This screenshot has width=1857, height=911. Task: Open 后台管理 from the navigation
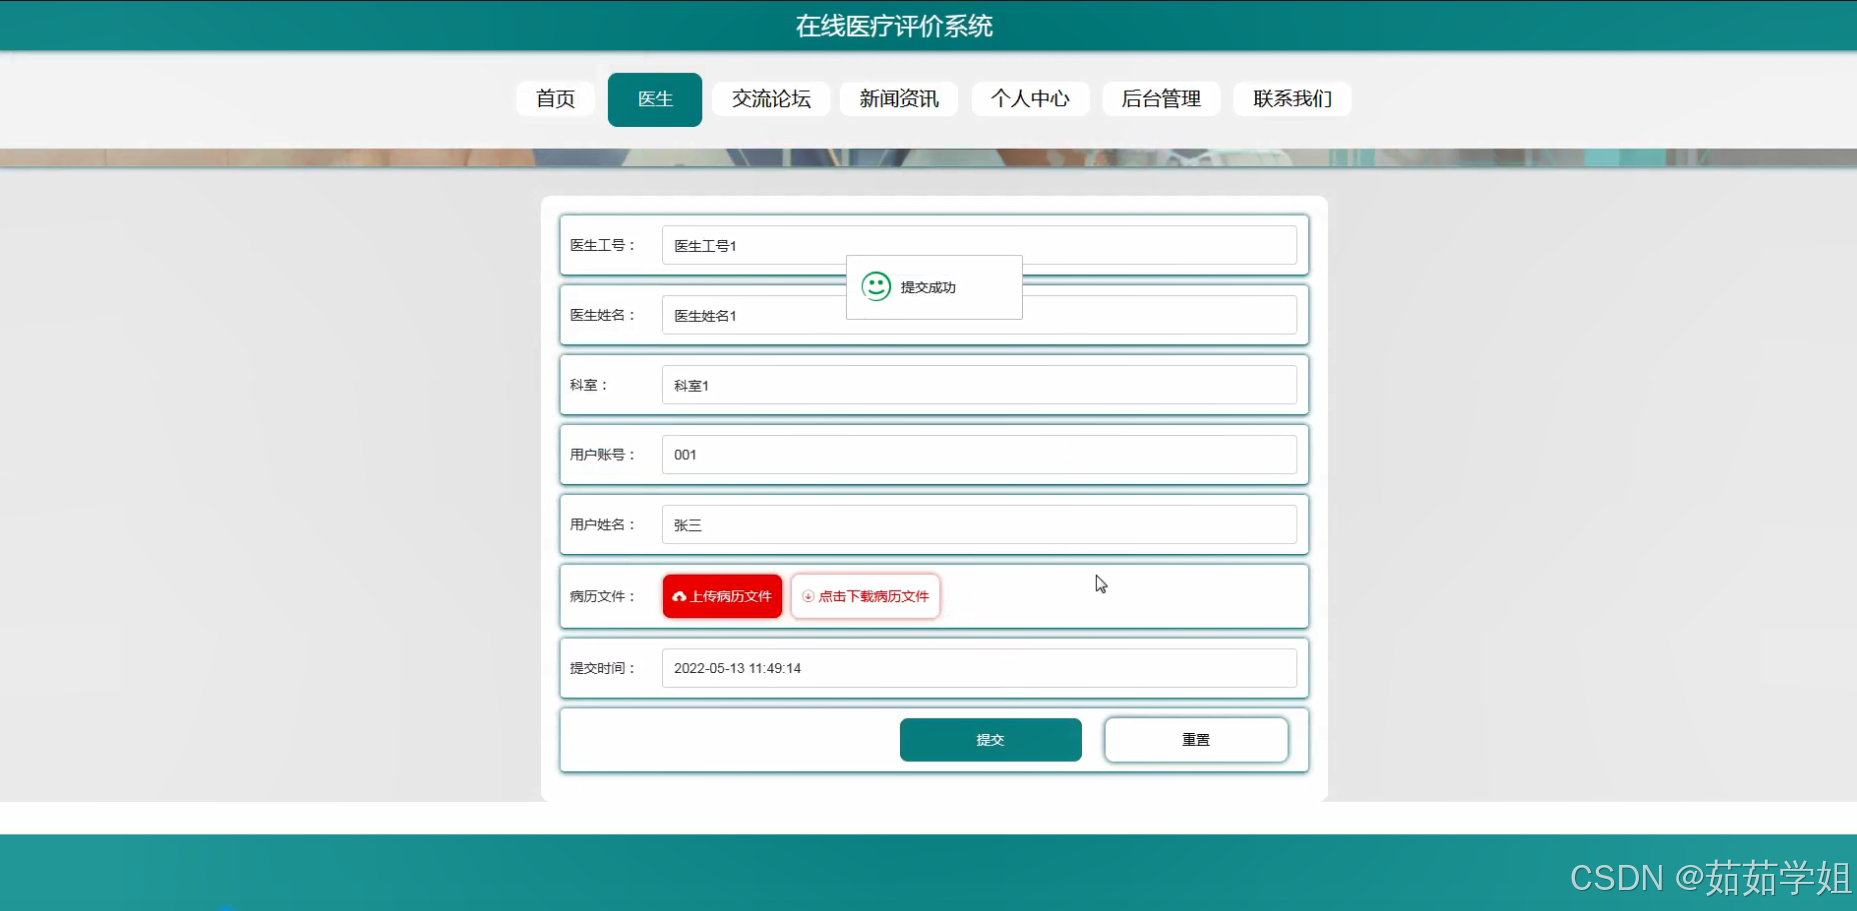point(1161,99)
